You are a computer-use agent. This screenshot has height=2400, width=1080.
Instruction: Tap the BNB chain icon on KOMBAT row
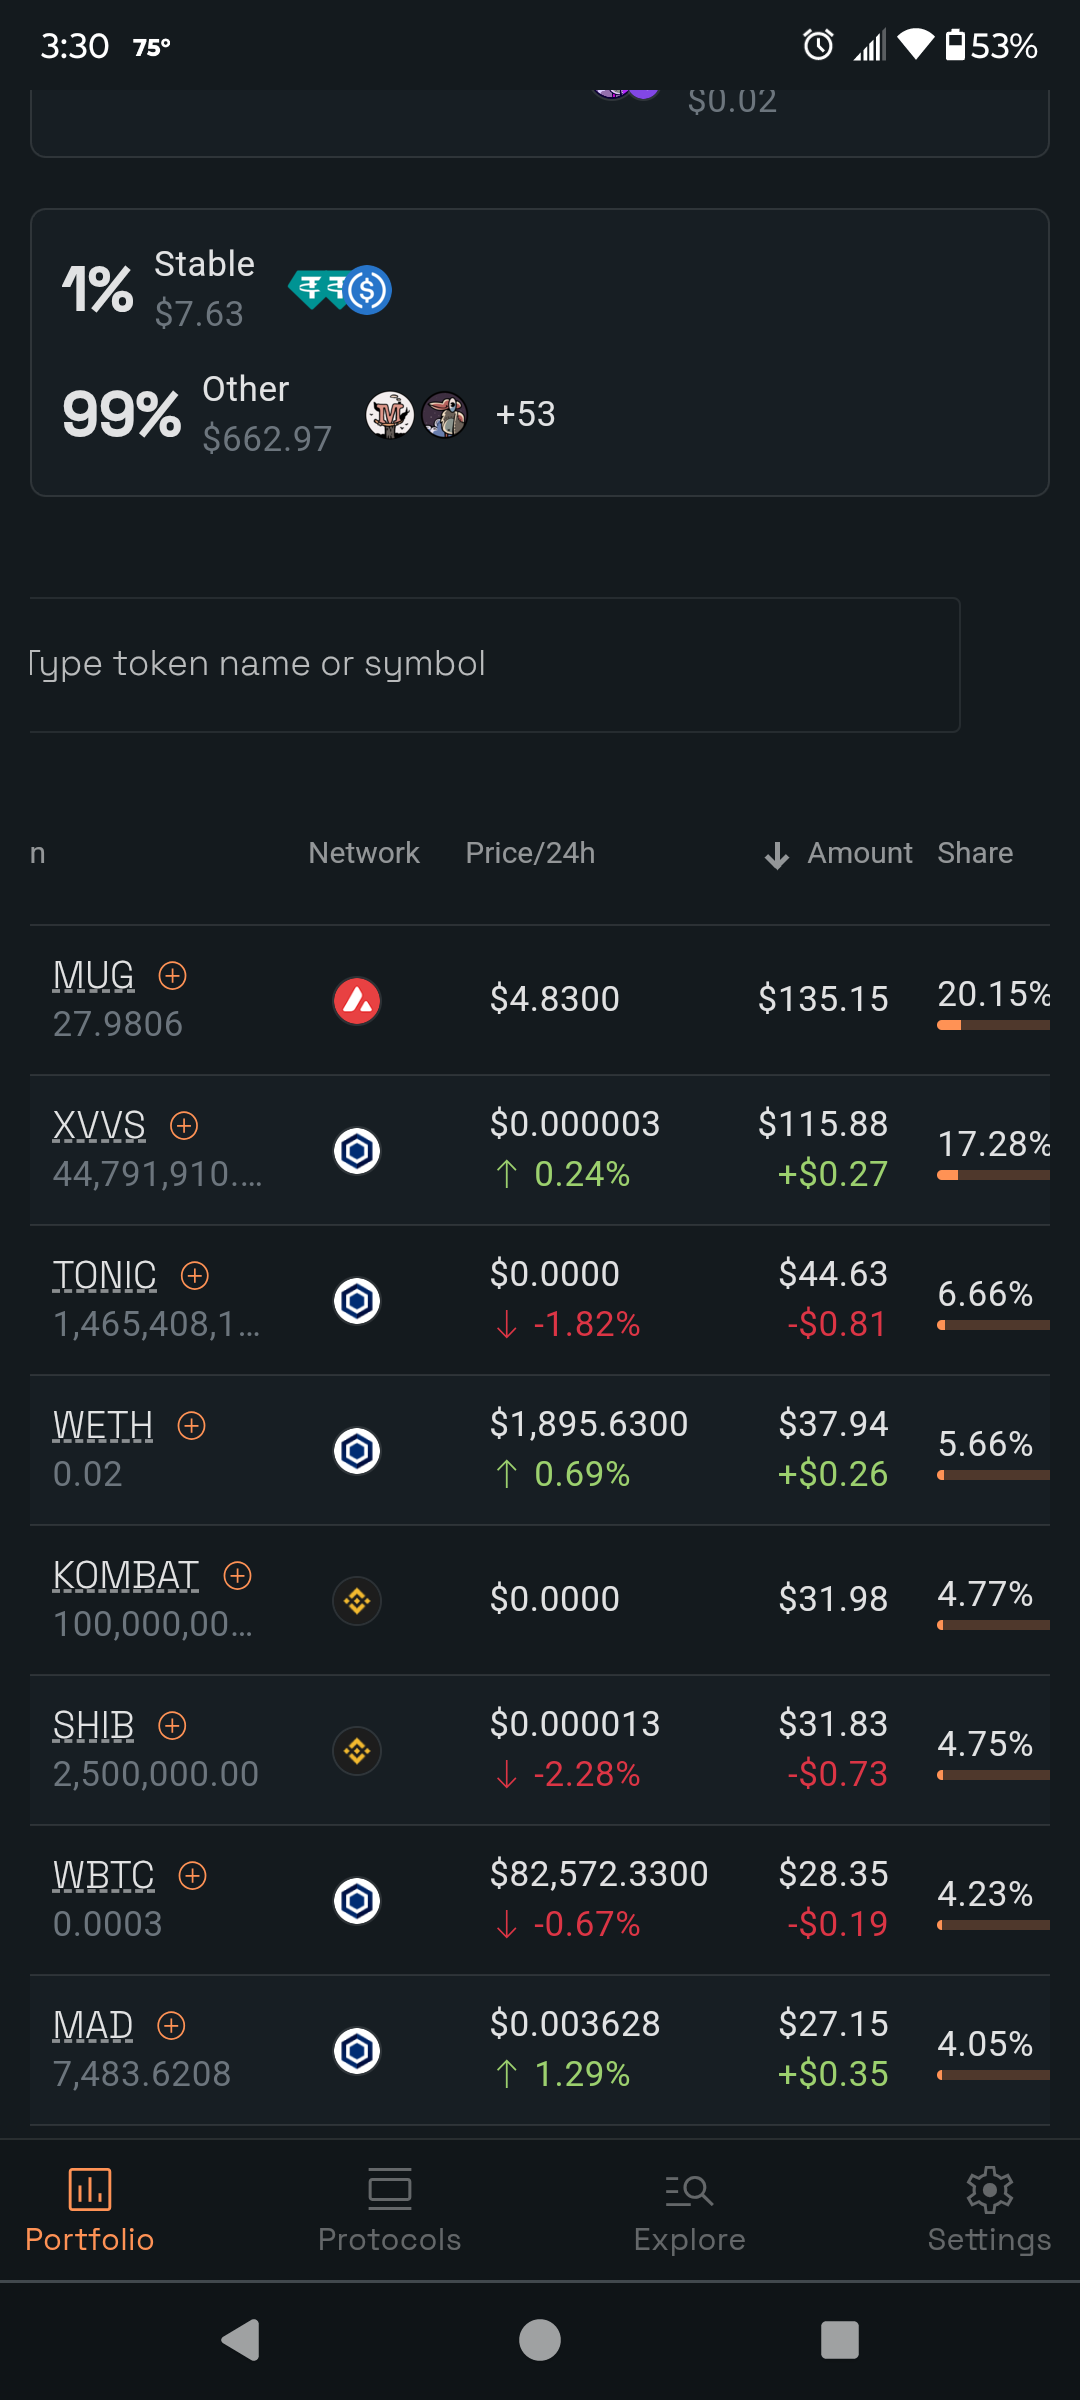[x=357, y=1600]
